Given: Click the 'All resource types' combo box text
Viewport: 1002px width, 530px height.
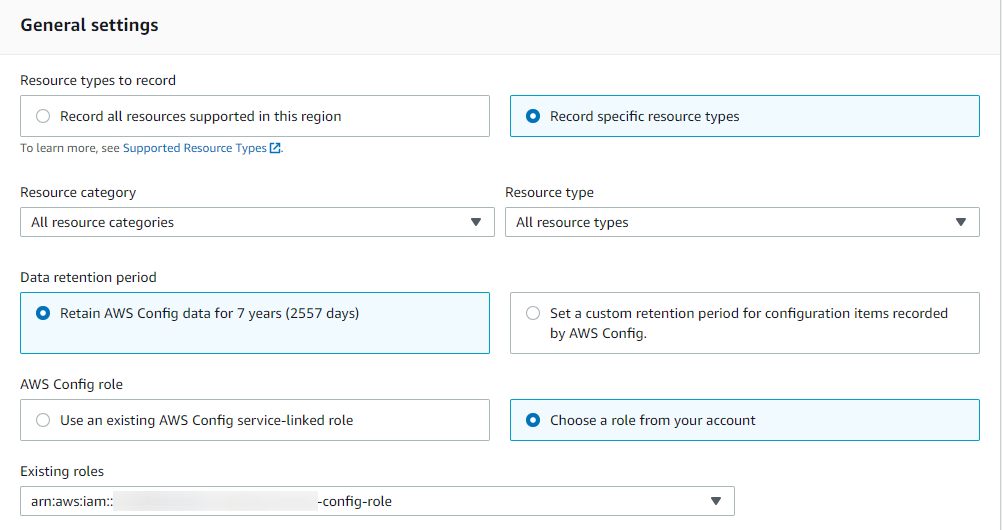Looking at the screenshot, I should pyautogui.click(x=572, y=222).
